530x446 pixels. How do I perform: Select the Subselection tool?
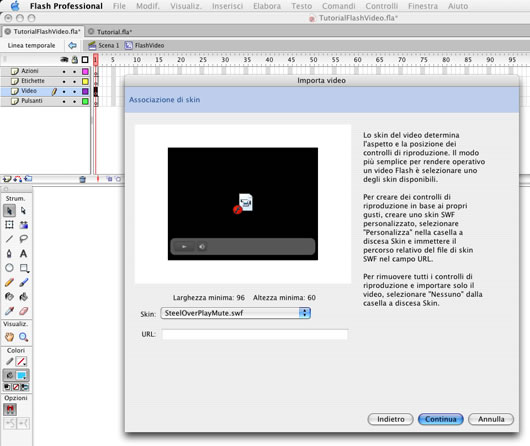[23, 211]
